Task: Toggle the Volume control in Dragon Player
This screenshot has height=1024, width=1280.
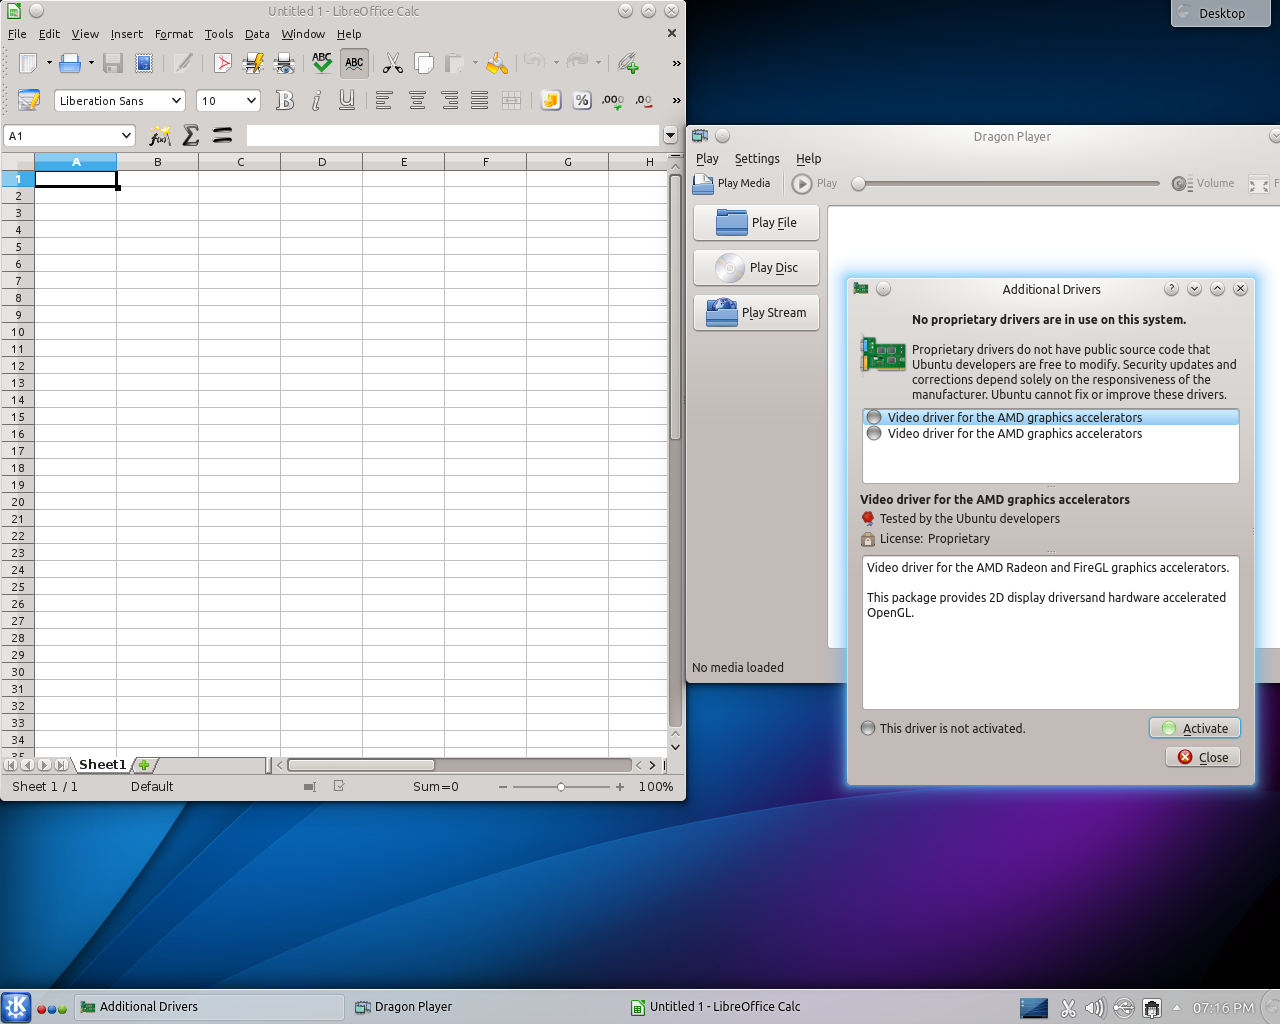Action: [x=1203, y=183]
